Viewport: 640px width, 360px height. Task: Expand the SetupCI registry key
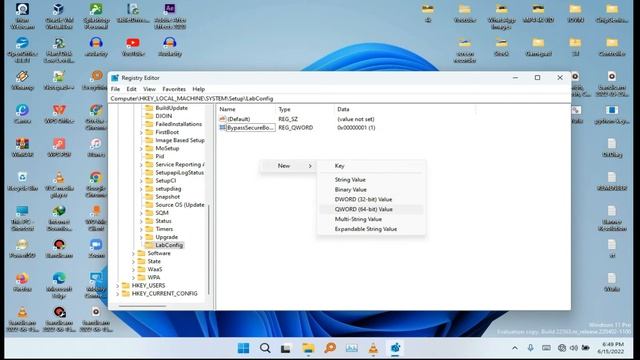pos(141,181)
